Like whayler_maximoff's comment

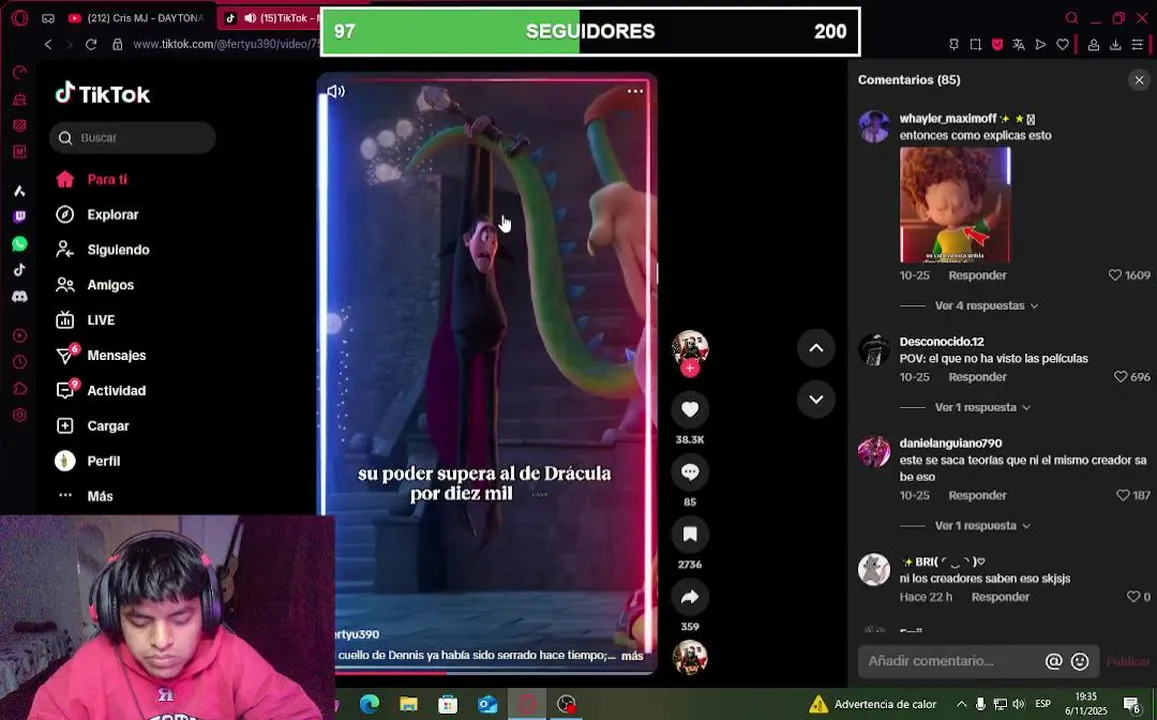1115,275
